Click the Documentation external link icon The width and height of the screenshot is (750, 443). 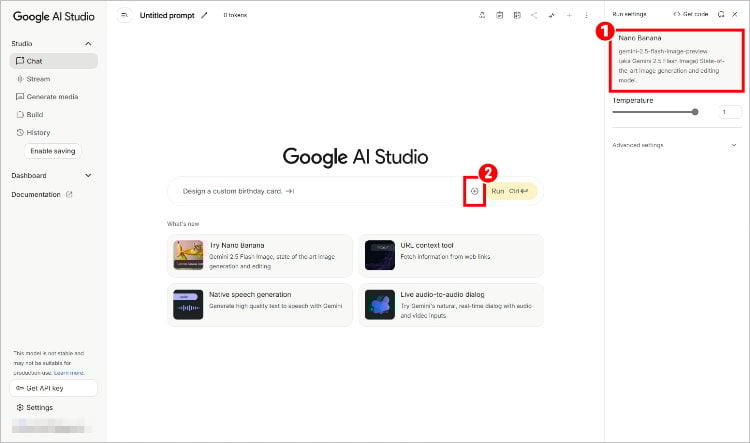[69, 194]
